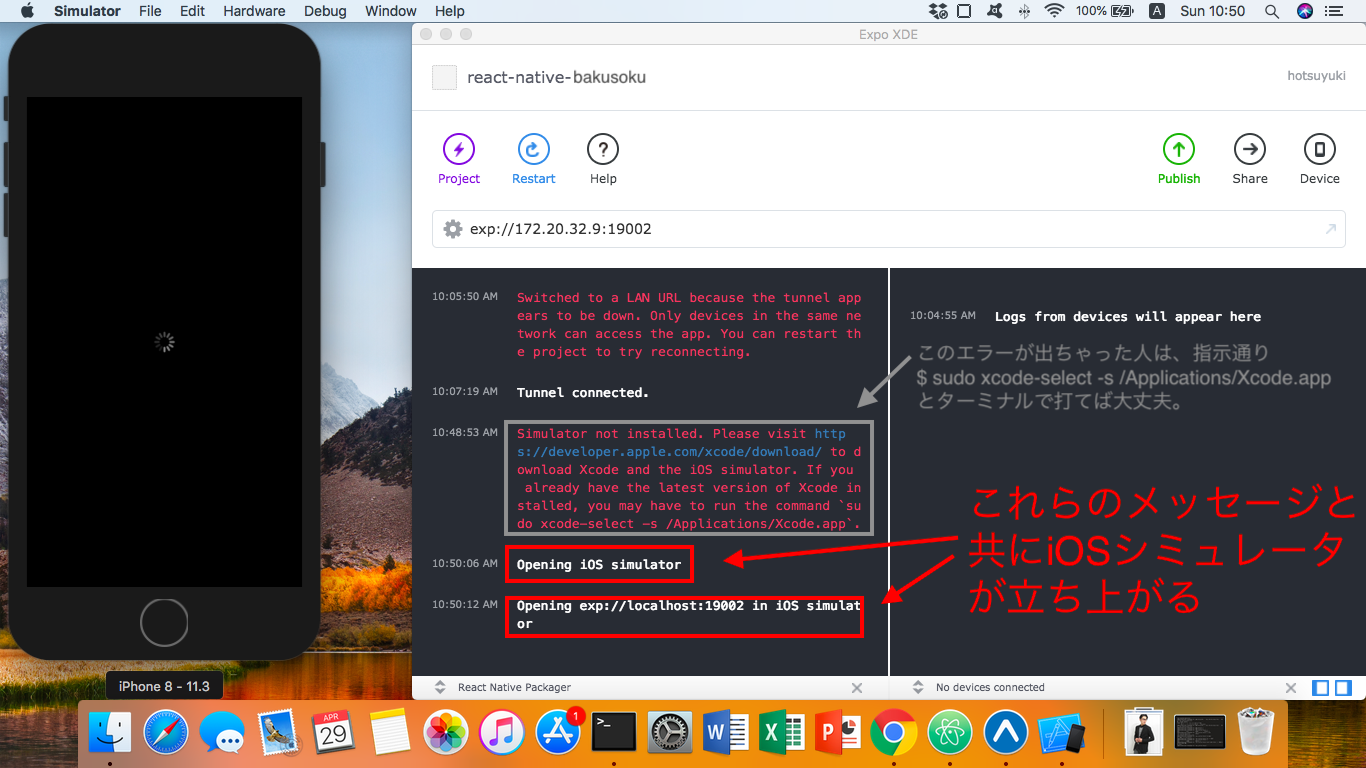Open Atom editor from the Dock
This screenshot has height=768, width=1366.
click(x=950, y=734)
